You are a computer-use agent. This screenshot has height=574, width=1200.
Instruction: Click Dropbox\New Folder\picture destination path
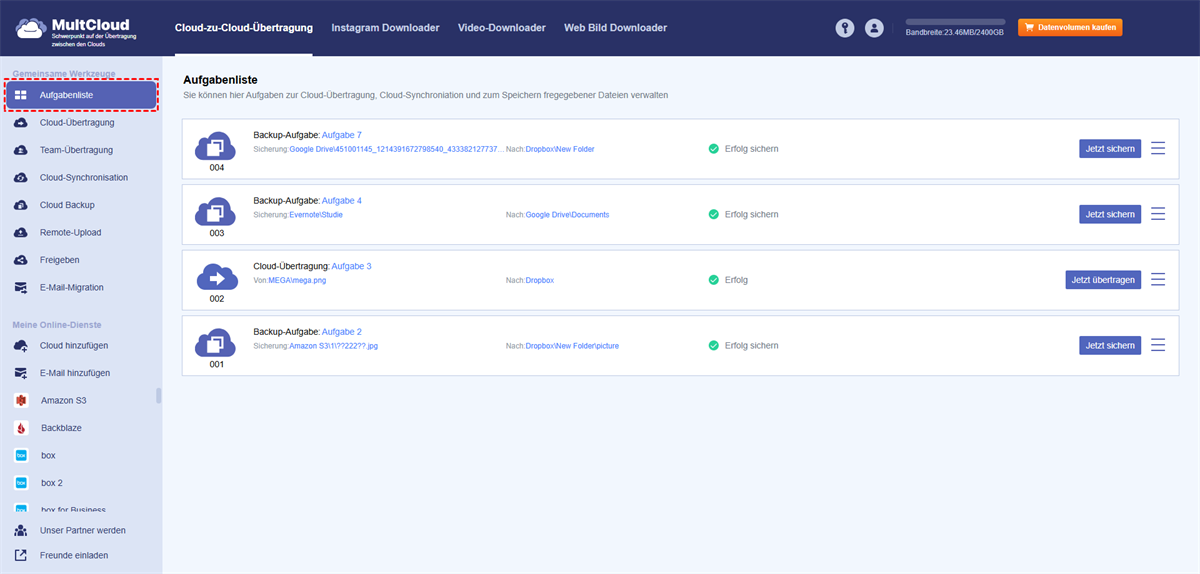(572, 346)
